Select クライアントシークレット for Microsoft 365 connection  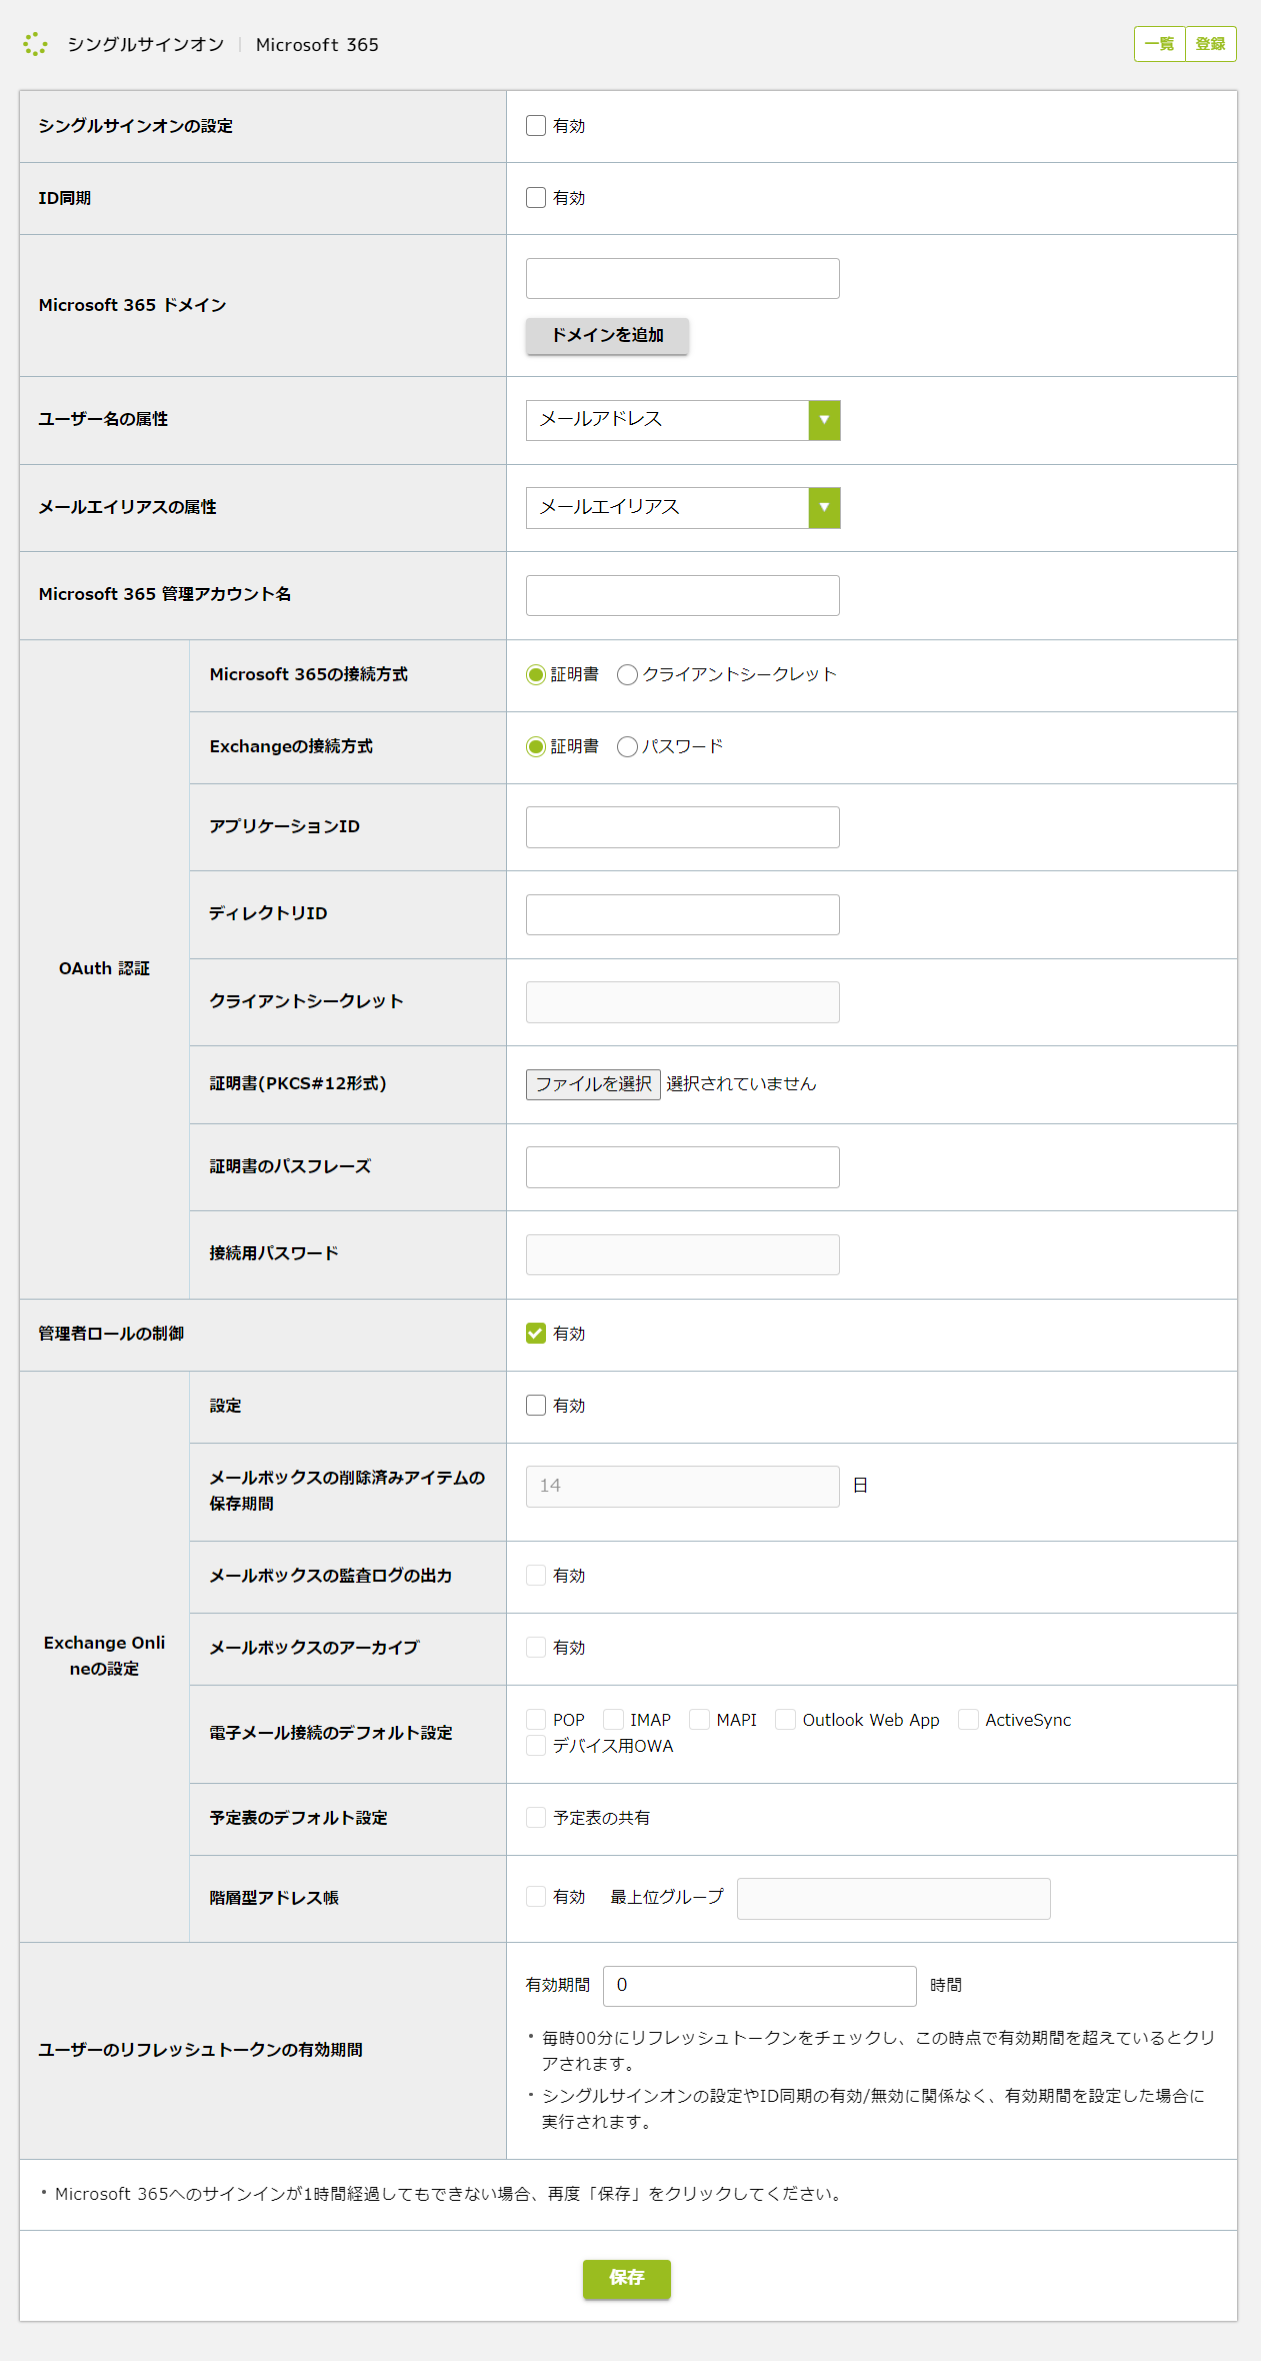point(627,675)
